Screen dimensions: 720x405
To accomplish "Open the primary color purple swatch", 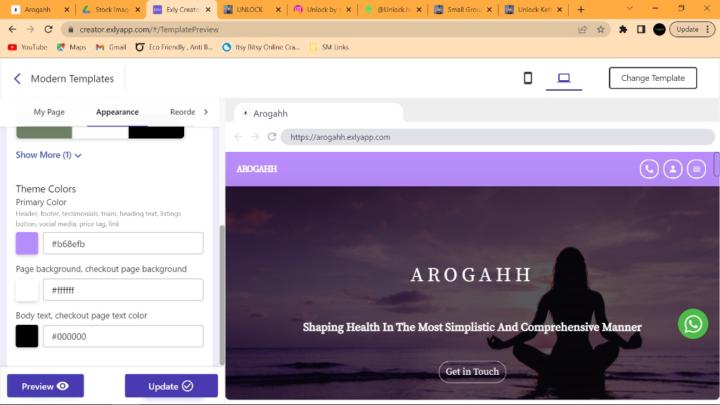I will [x=27, y=243].
